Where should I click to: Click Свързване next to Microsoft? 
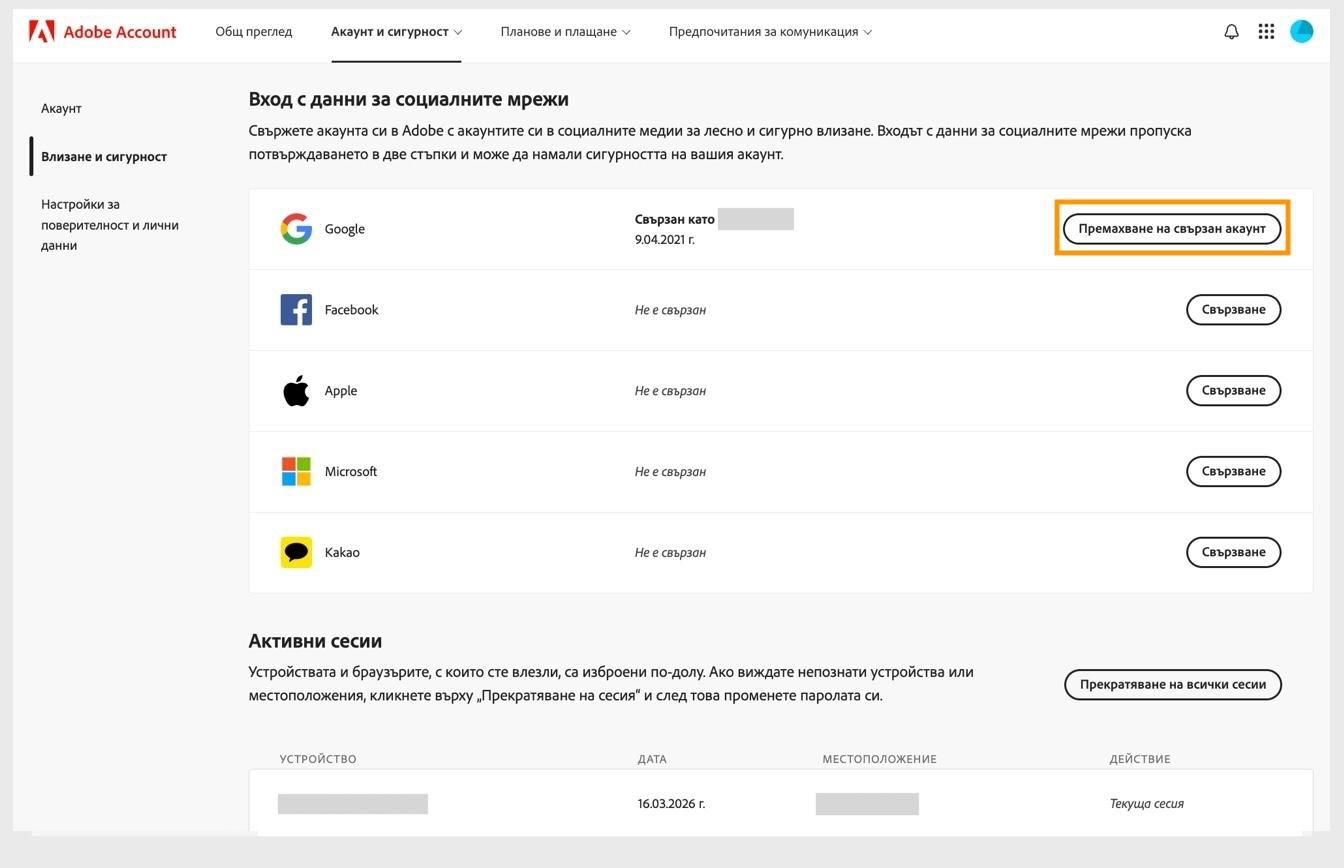[1233, 471]
